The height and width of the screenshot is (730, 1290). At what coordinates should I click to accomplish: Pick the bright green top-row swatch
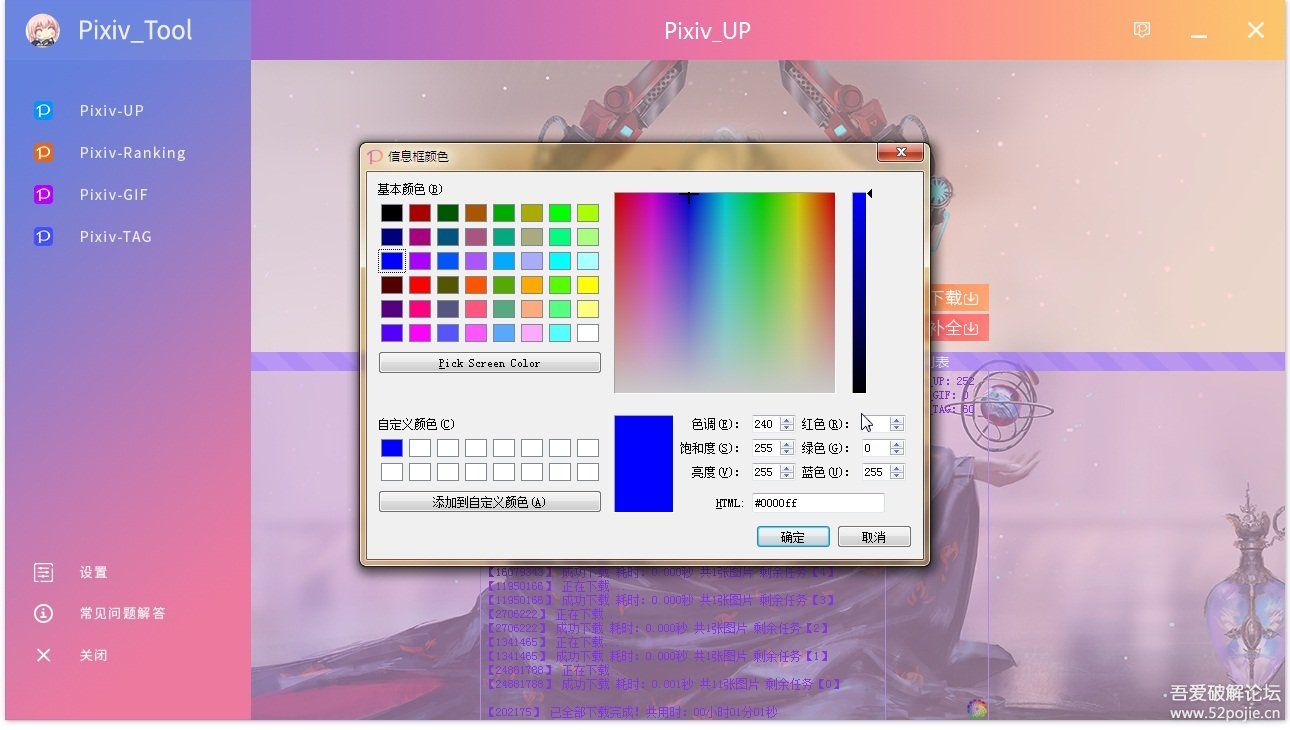(x=560, y=213)
